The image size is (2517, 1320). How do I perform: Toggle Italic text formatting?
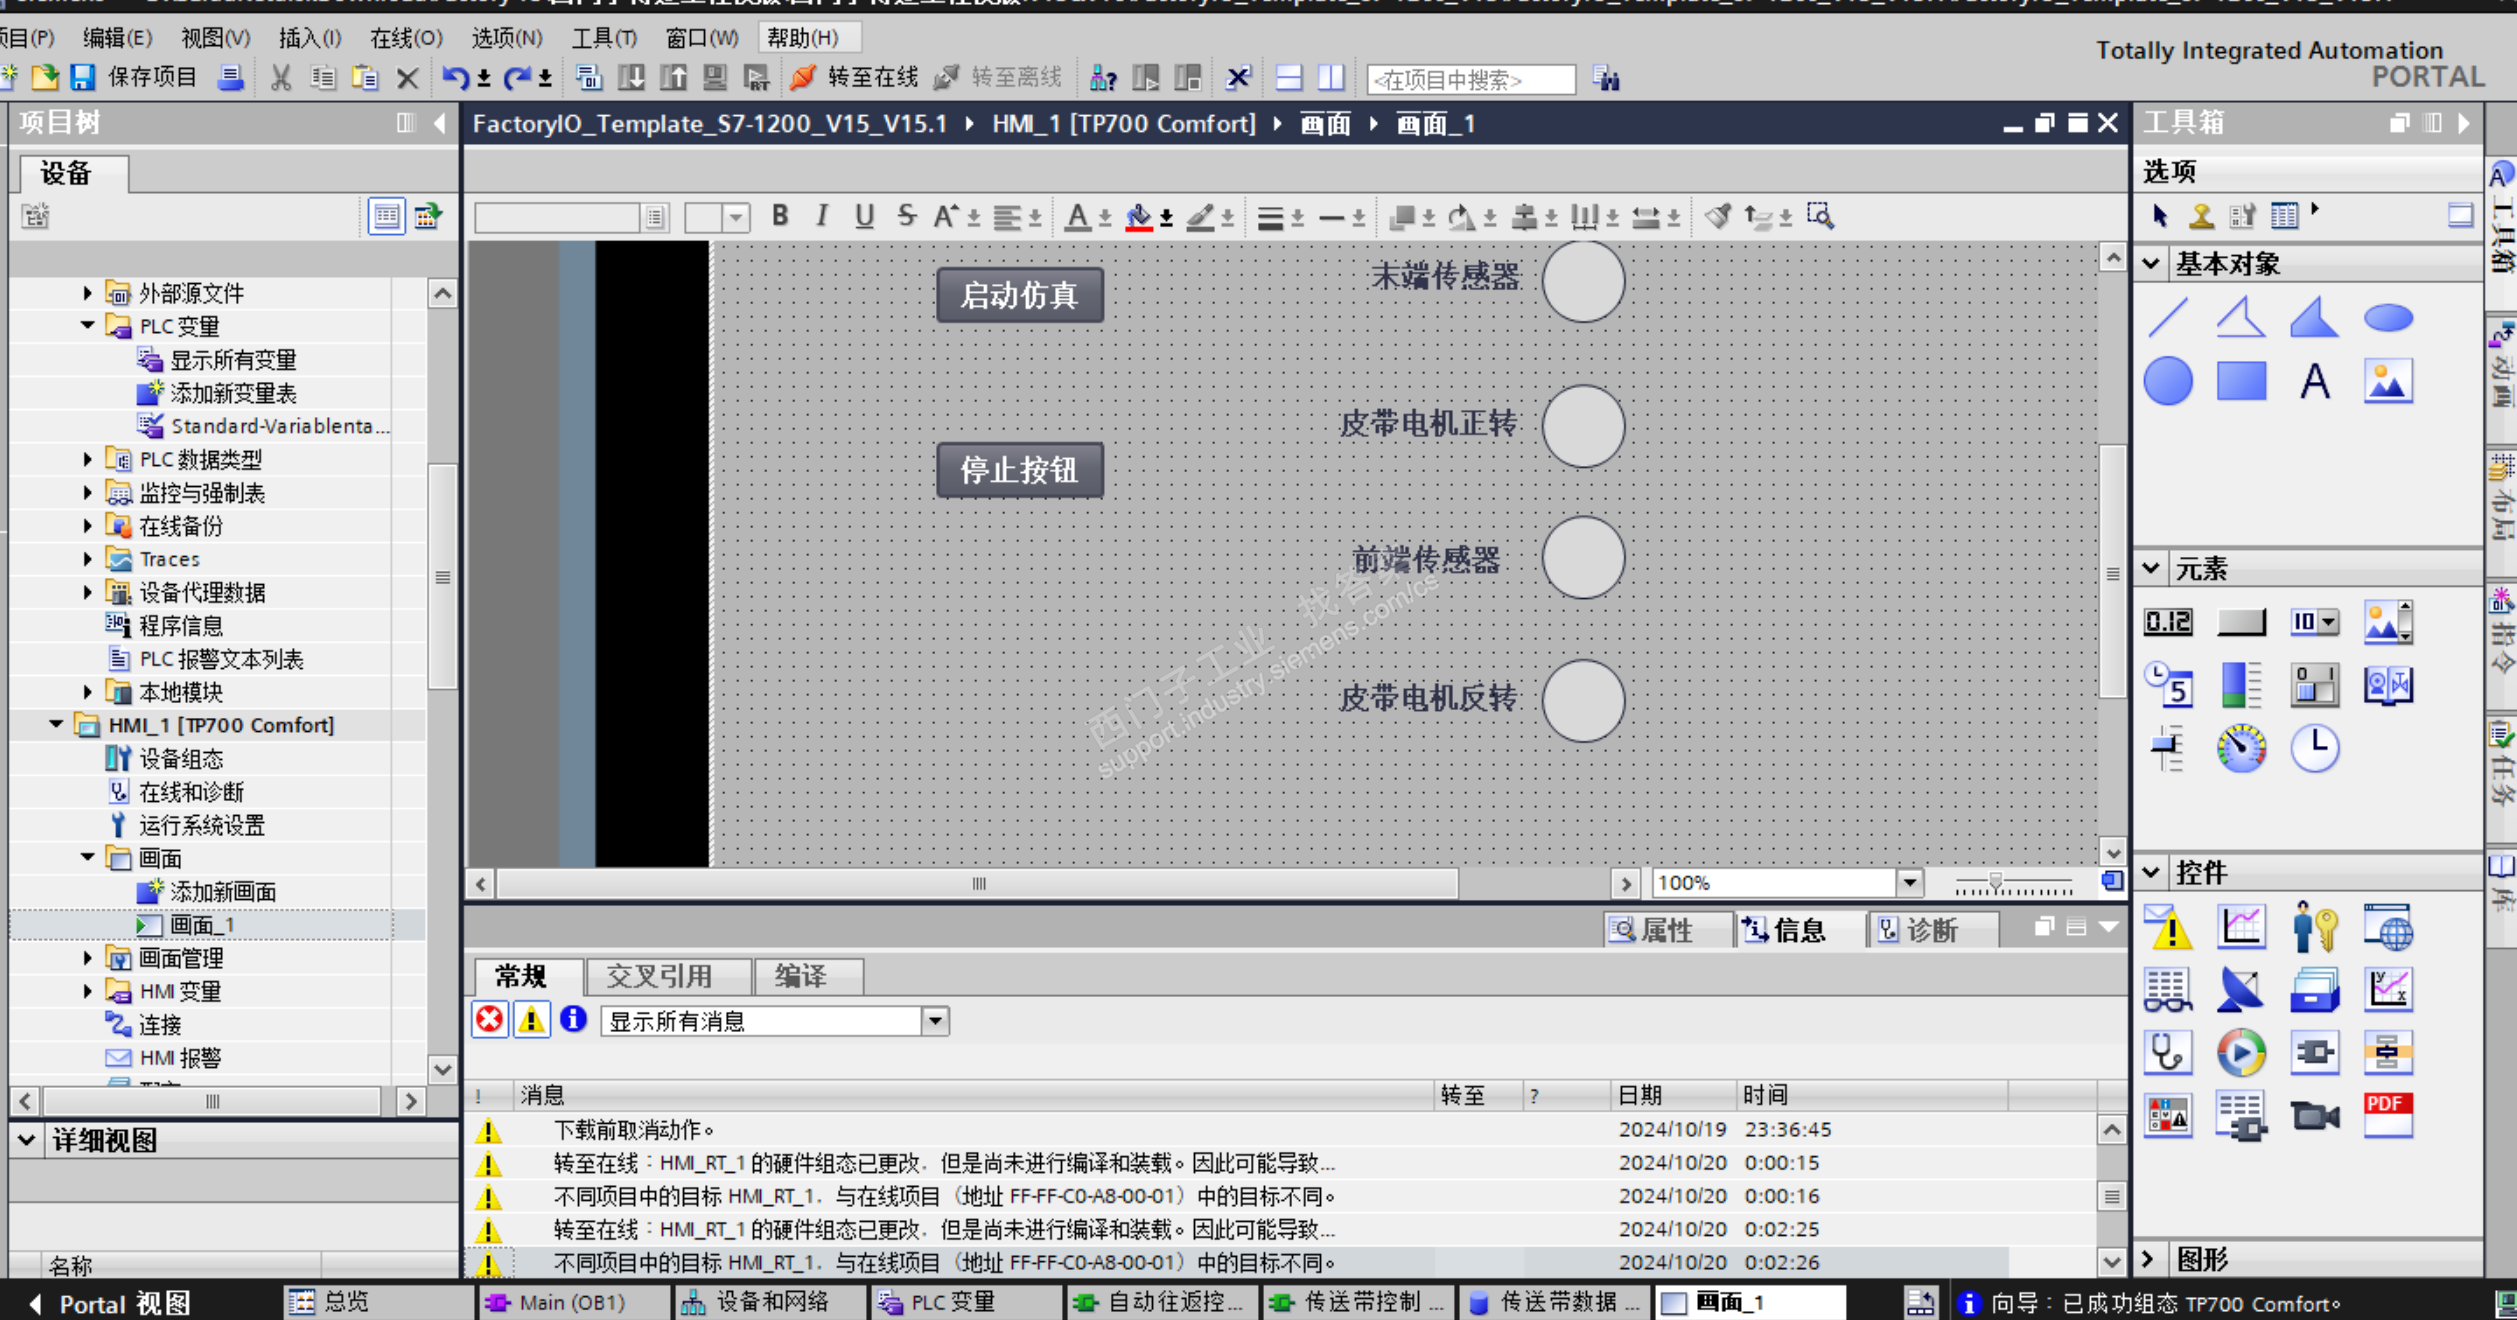[822, 216]
